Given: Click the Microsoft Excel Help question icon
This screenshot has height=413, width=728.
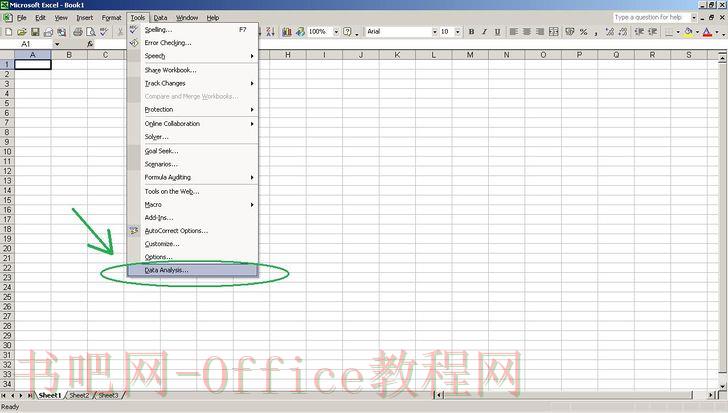Looking at the screenshot, I should 347,32.
